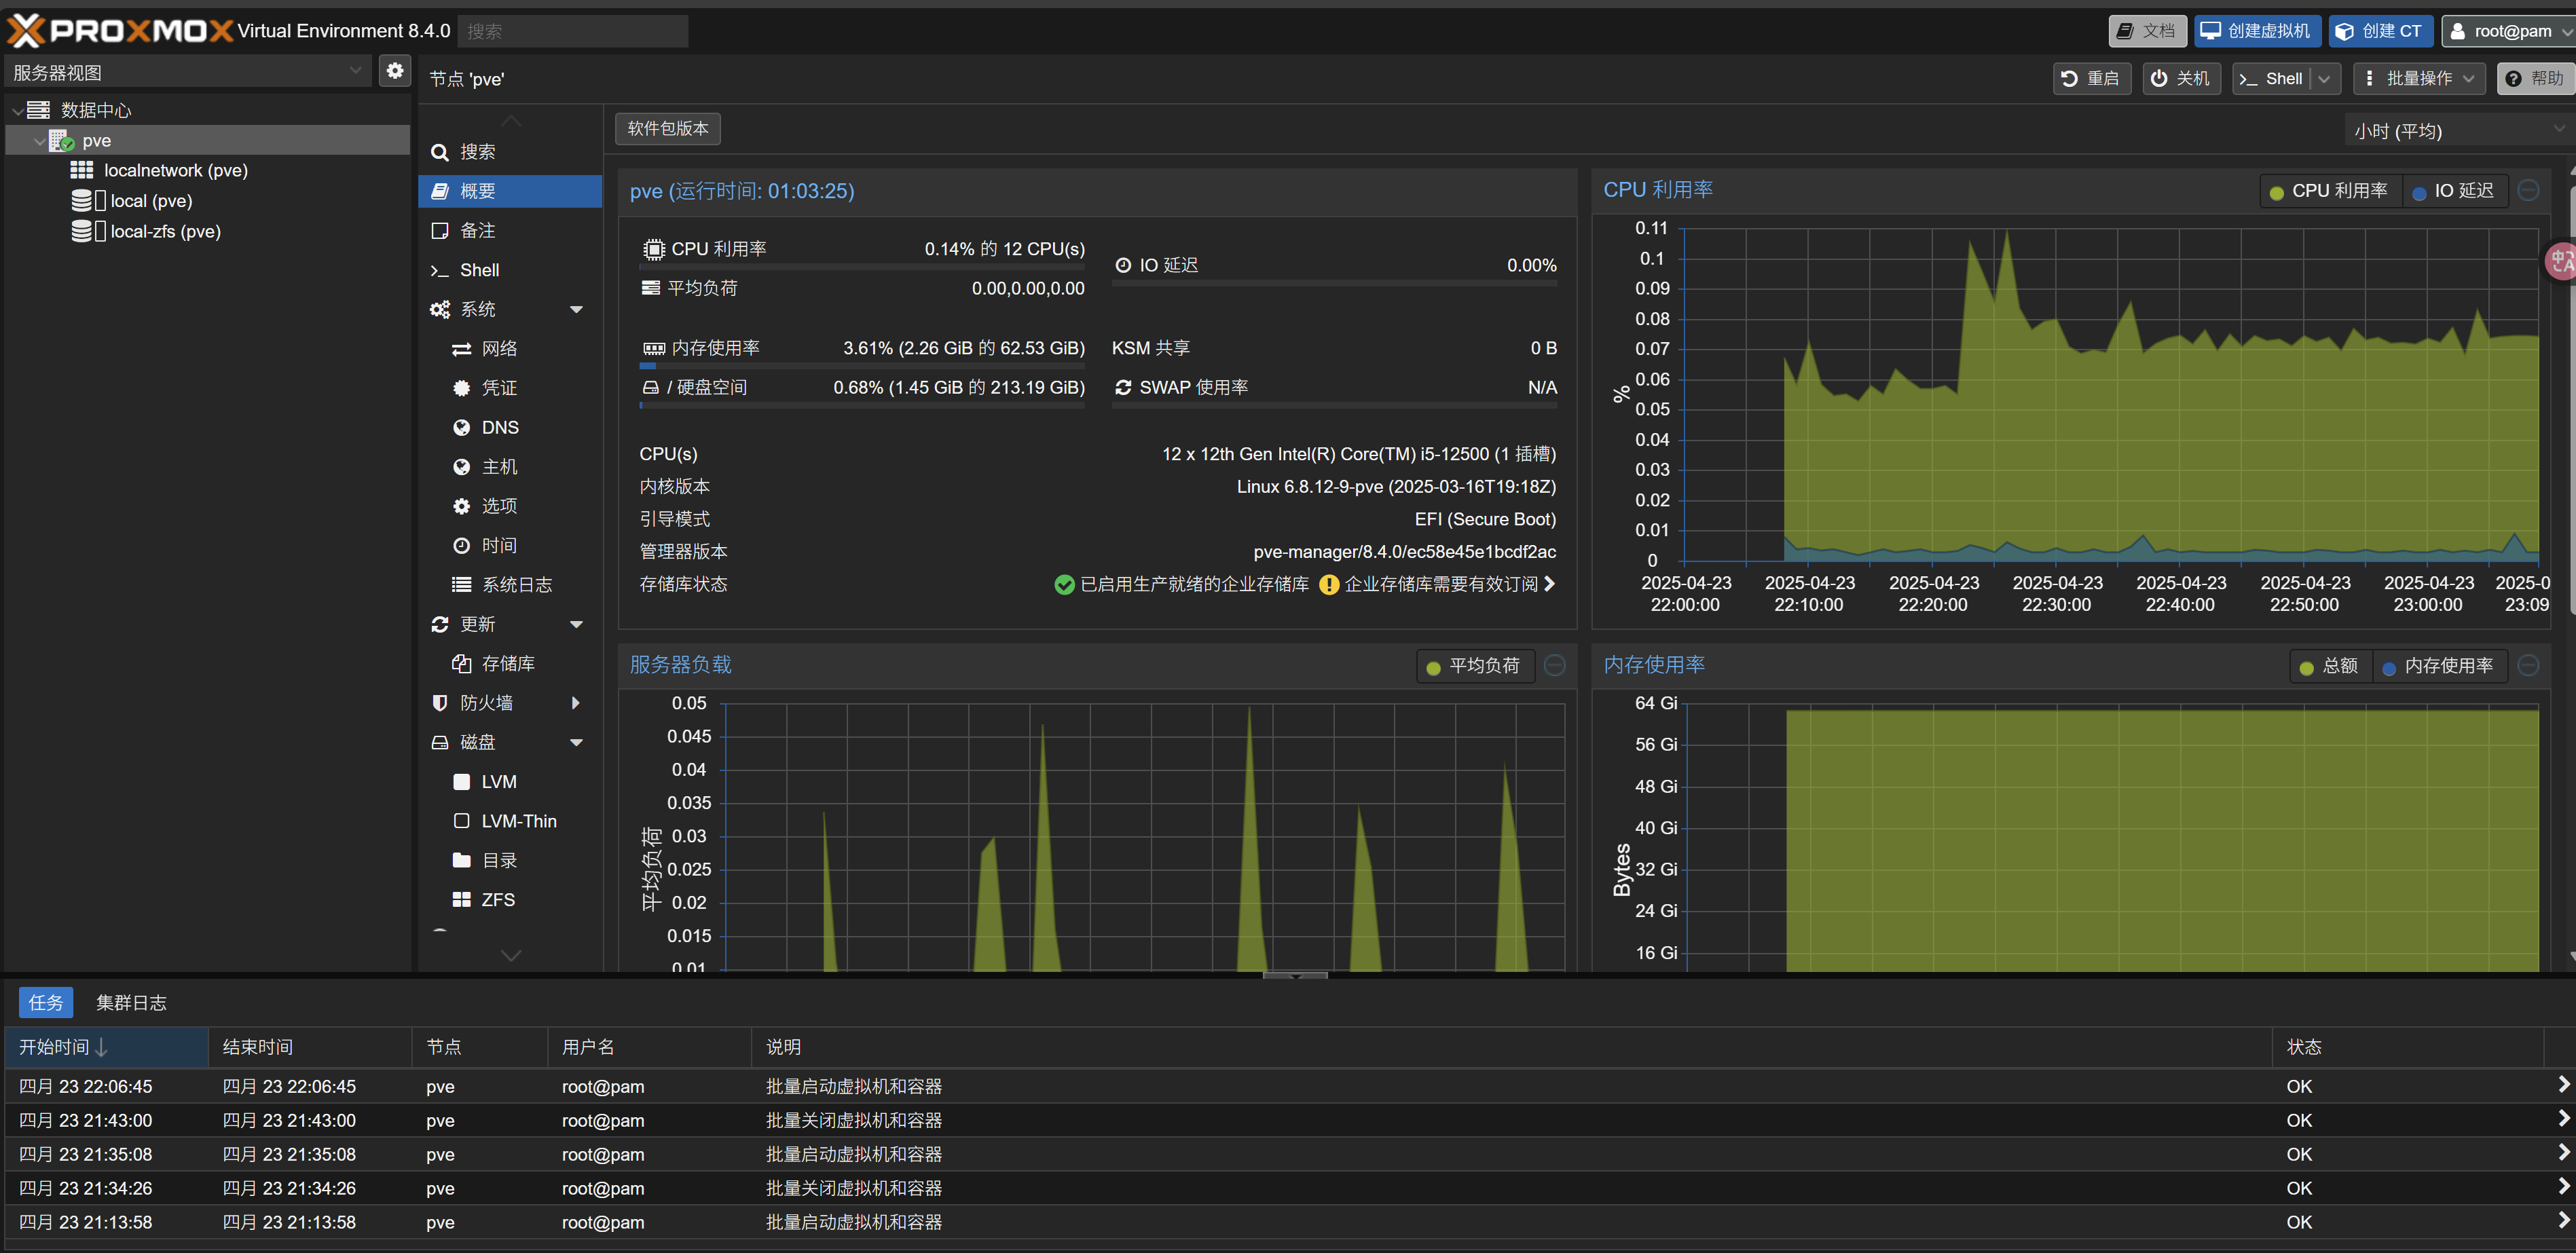This screenshot has width=2576, height=1253.
Task: Switch to the 任务 tasks tab
Action: pyautogui.click(x=46, y=1003)
